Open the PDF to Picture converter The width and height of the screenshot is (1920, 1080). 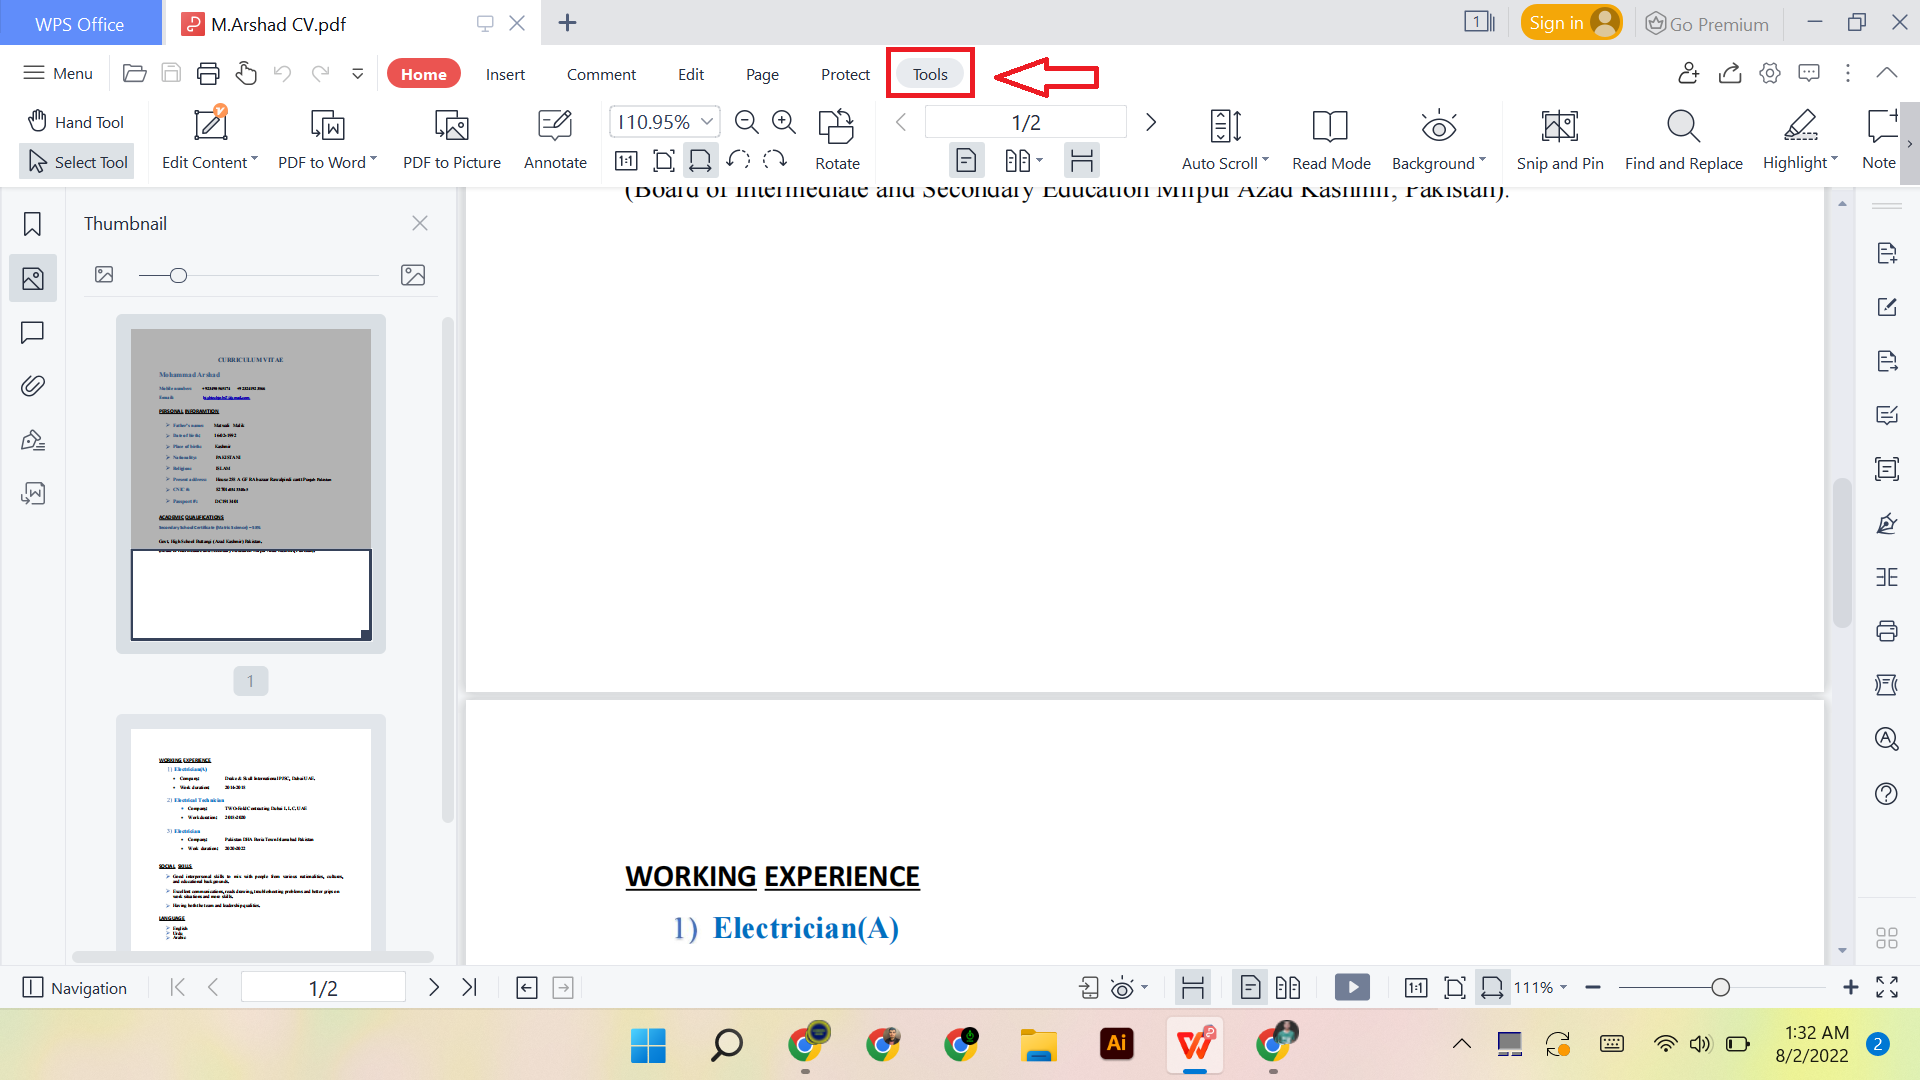click(451, 138)
